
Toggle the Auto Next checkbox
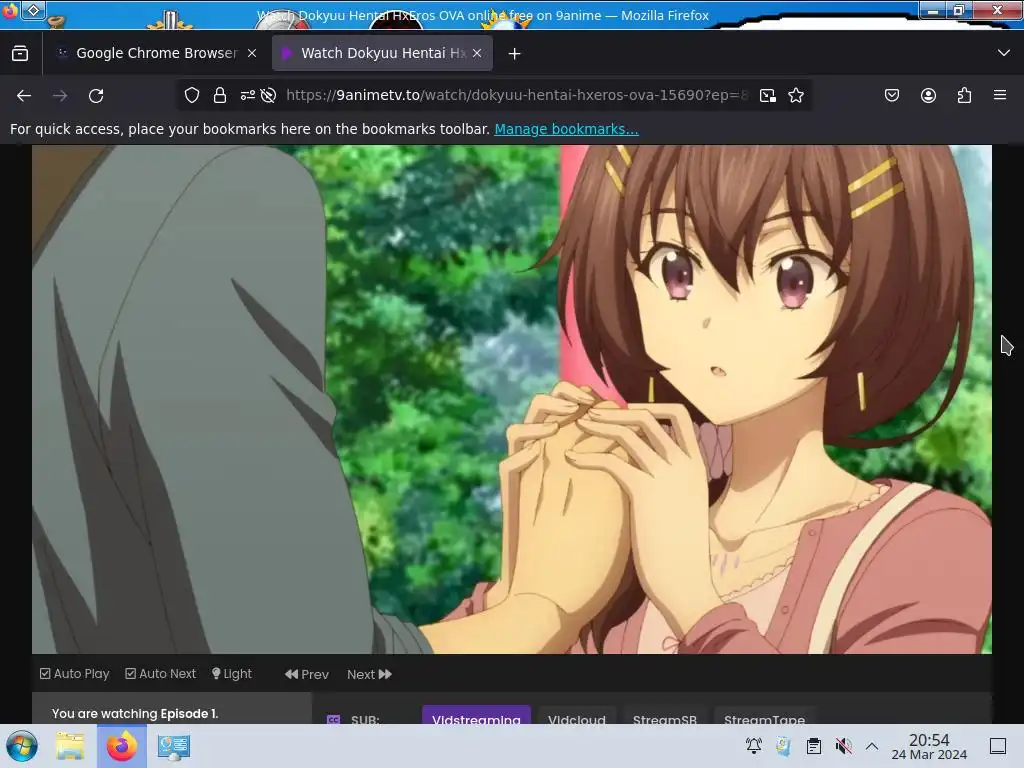click(x=161, y=673)
